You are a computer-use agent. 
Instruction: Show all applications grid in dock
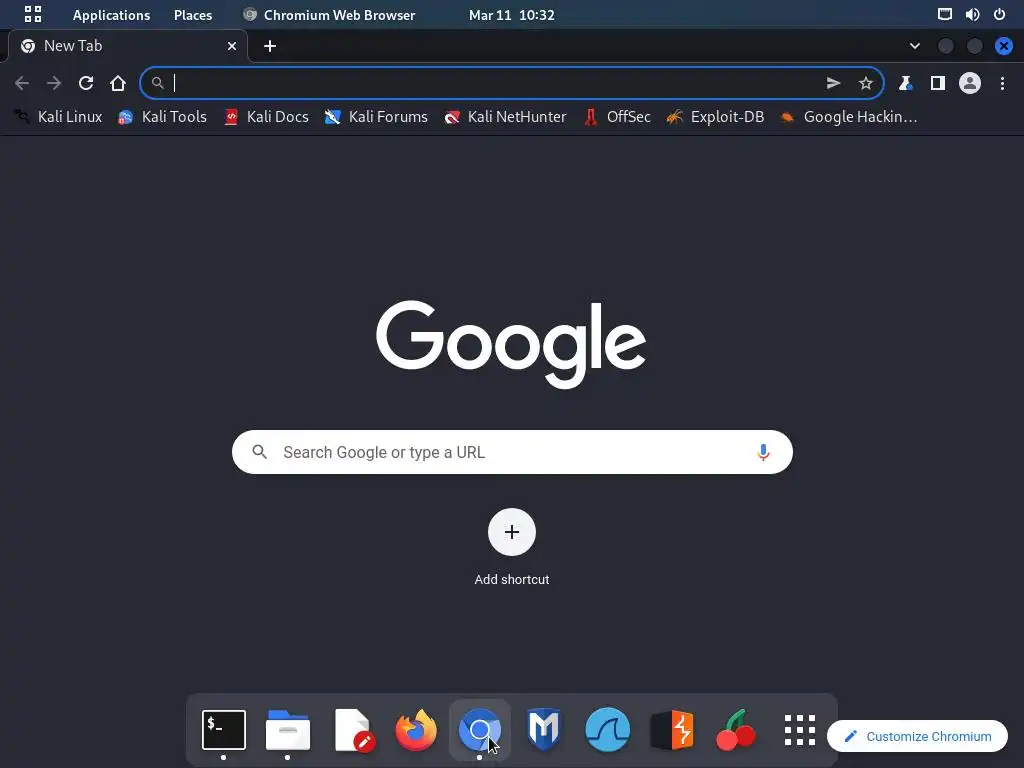800,729
